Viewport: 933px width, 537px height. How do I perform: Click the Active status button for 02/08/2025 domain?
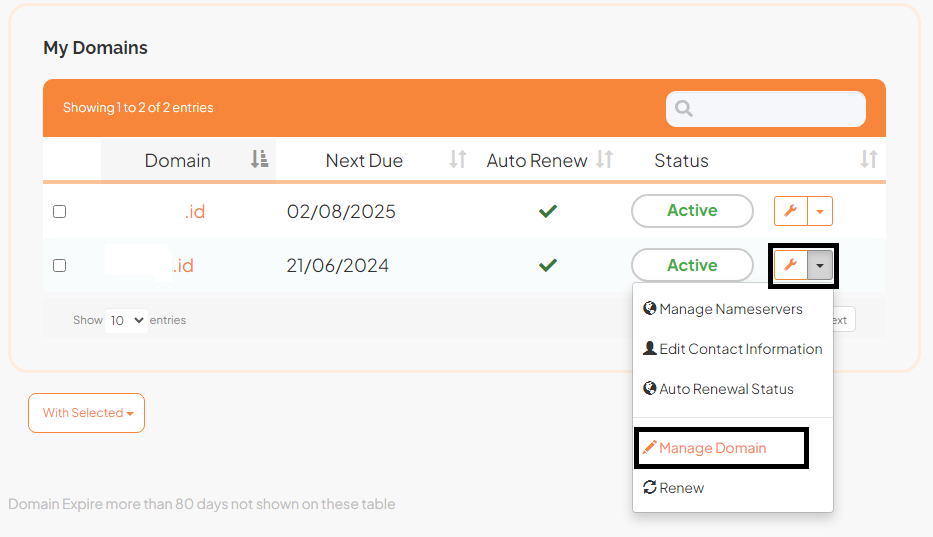click(692, 211)
